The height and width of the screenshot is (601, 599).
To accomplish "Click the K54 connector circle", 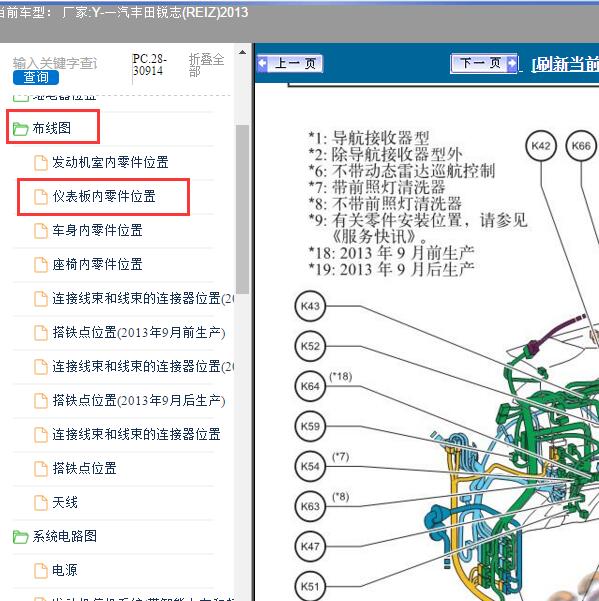I will tap(310, 466).
